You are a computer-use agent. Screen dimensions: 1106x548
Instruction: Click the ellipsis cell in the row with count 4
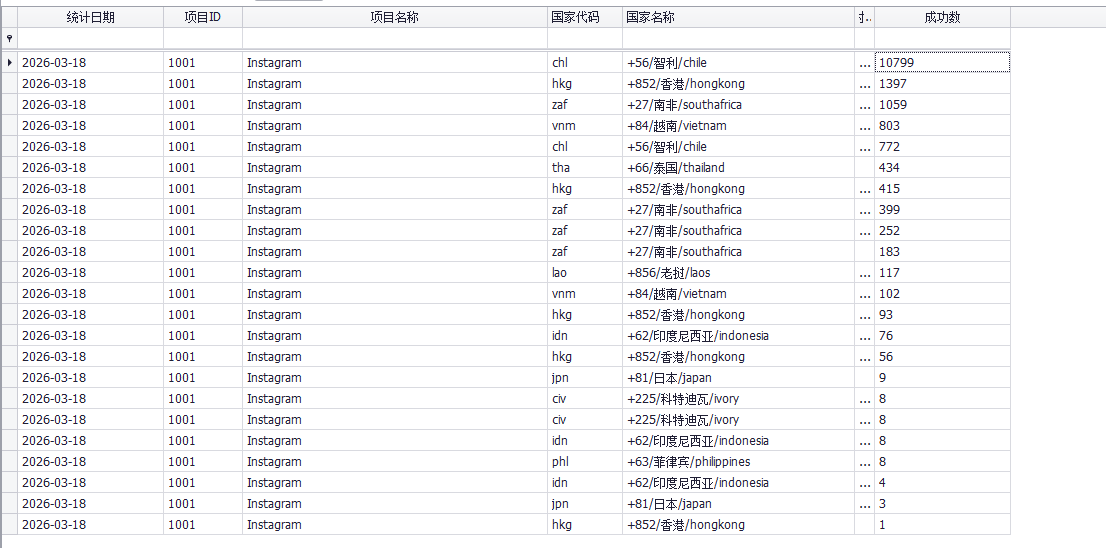tap(865, 483)
